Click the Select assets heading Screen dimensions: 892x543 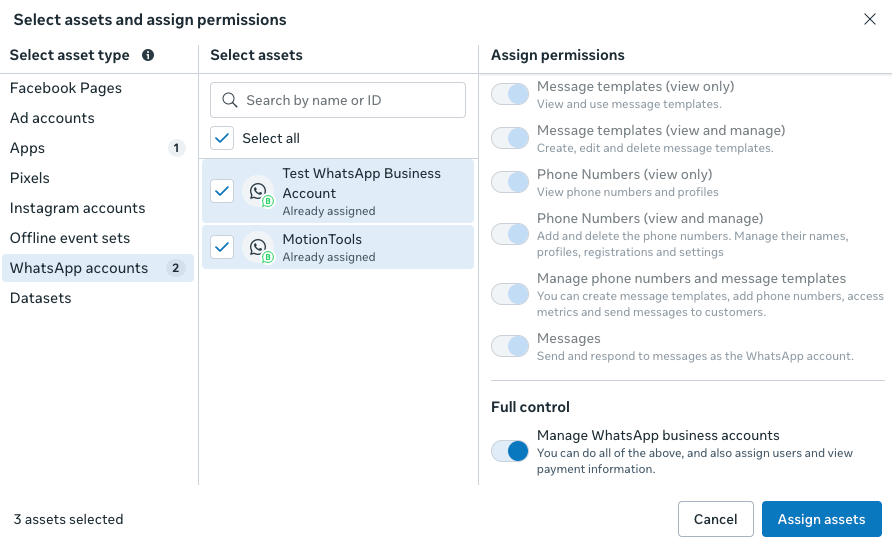coord(257,55)
